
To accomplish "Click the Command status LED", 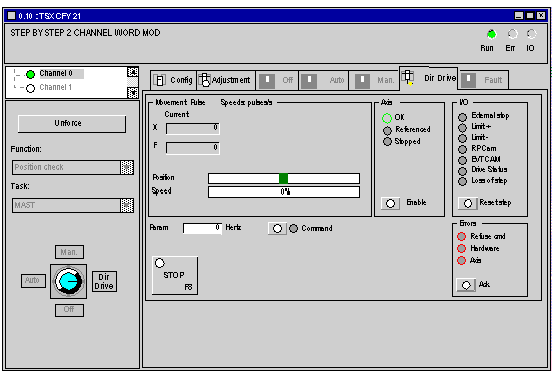I will pos(293,229).
